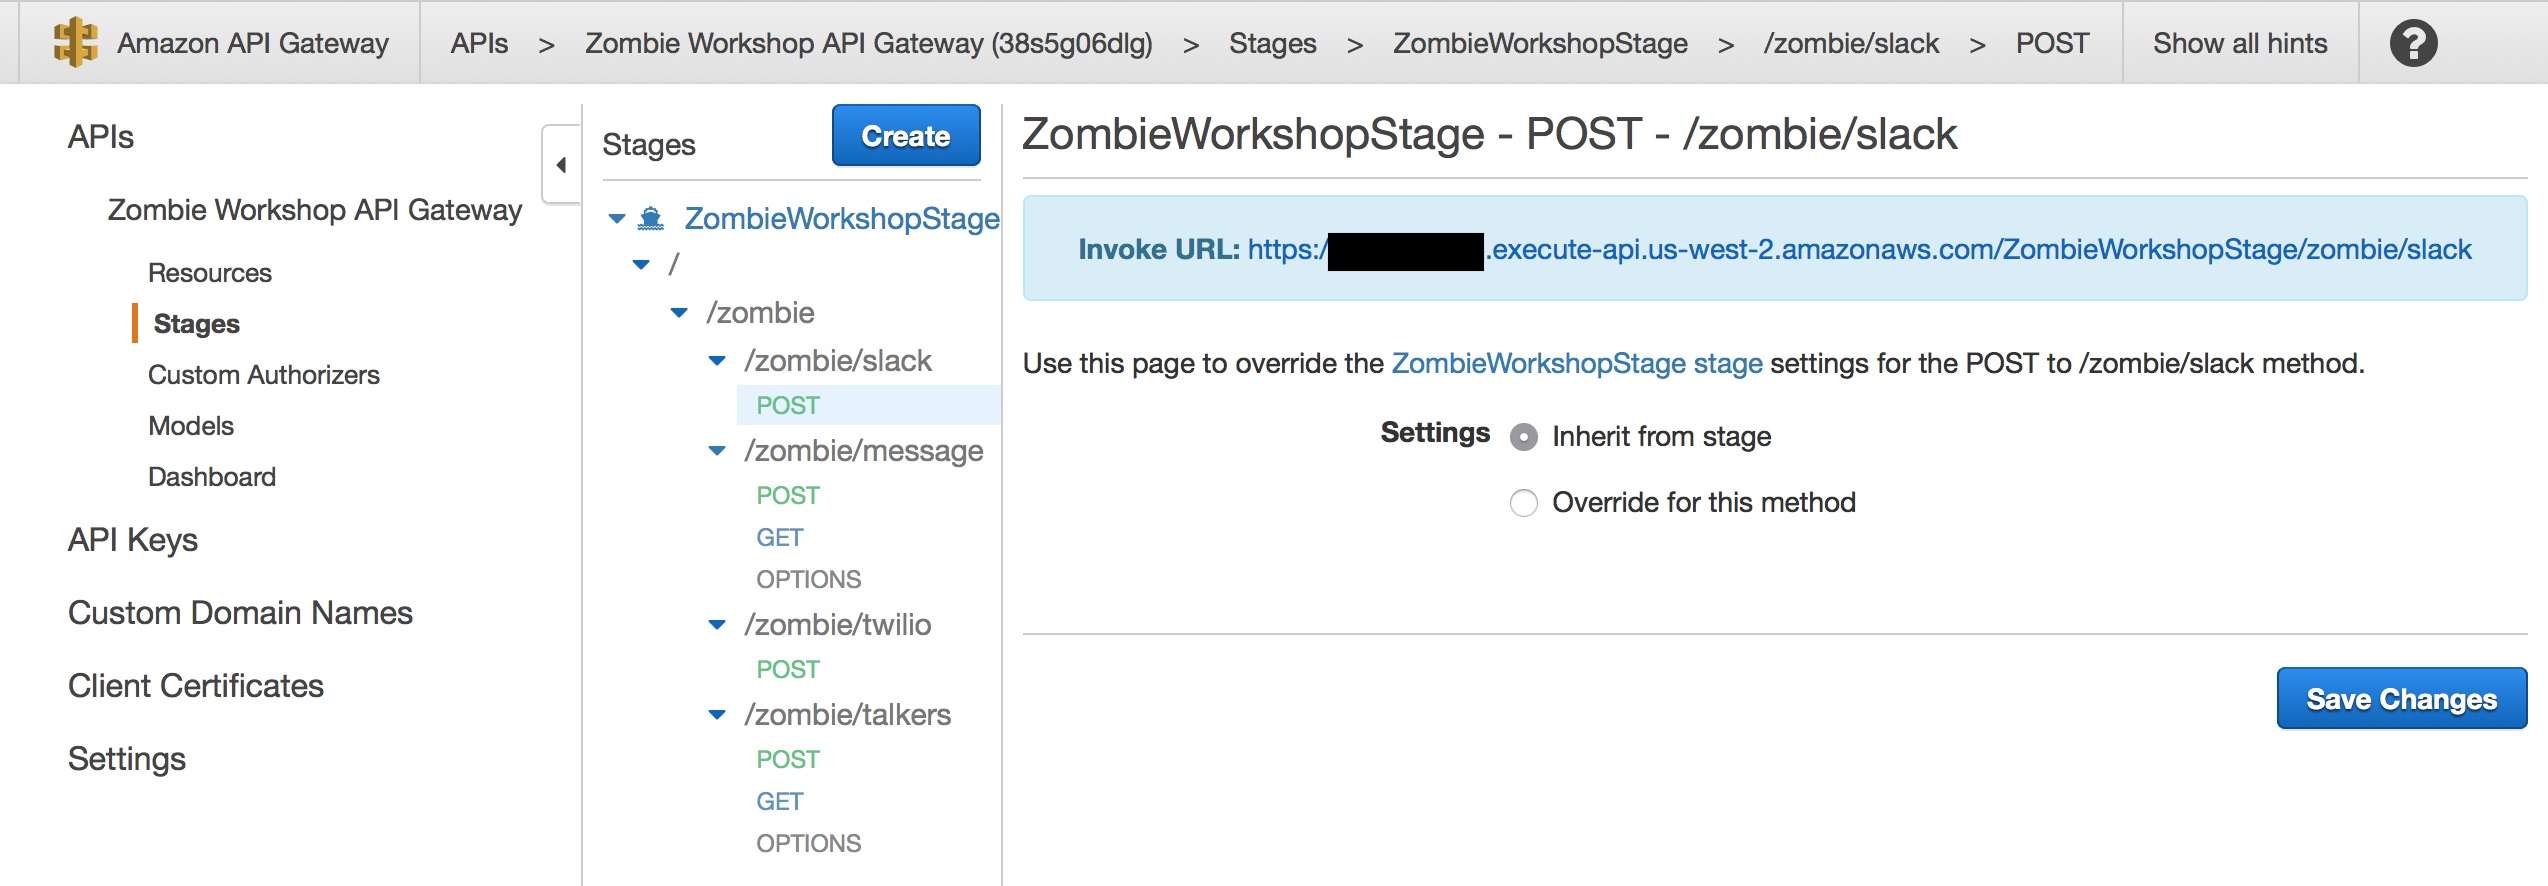Click the APIs heading in sidebar

tap(101, 137)
